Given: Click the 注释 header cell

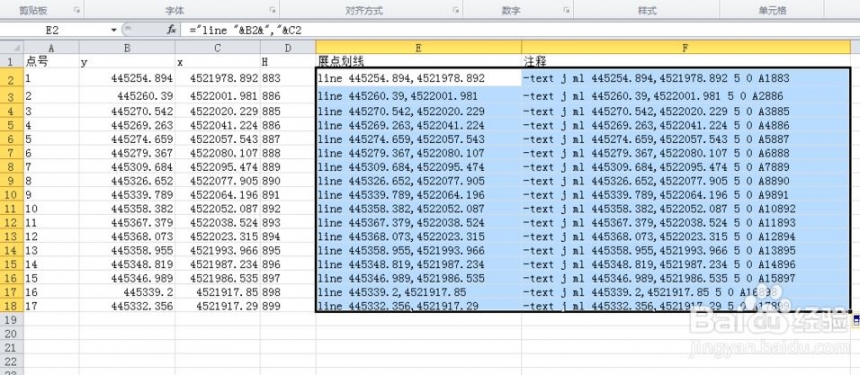Looking at the screenshot, I should pos(686,61).
